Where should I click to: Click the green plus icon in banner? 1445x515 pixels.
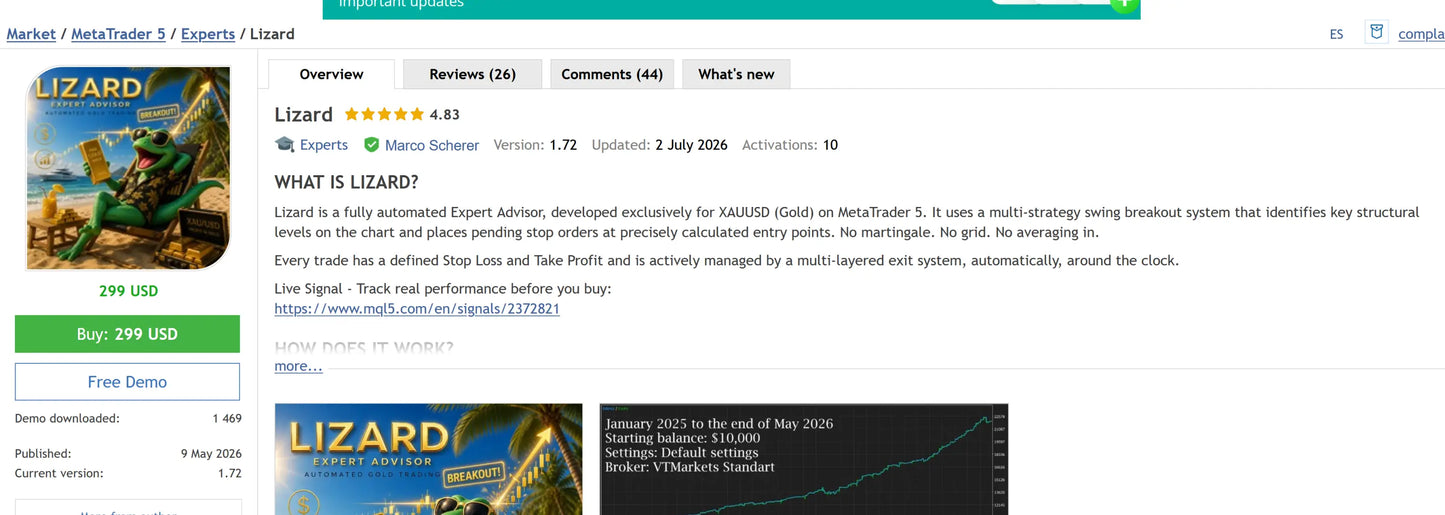point(1124,4)
